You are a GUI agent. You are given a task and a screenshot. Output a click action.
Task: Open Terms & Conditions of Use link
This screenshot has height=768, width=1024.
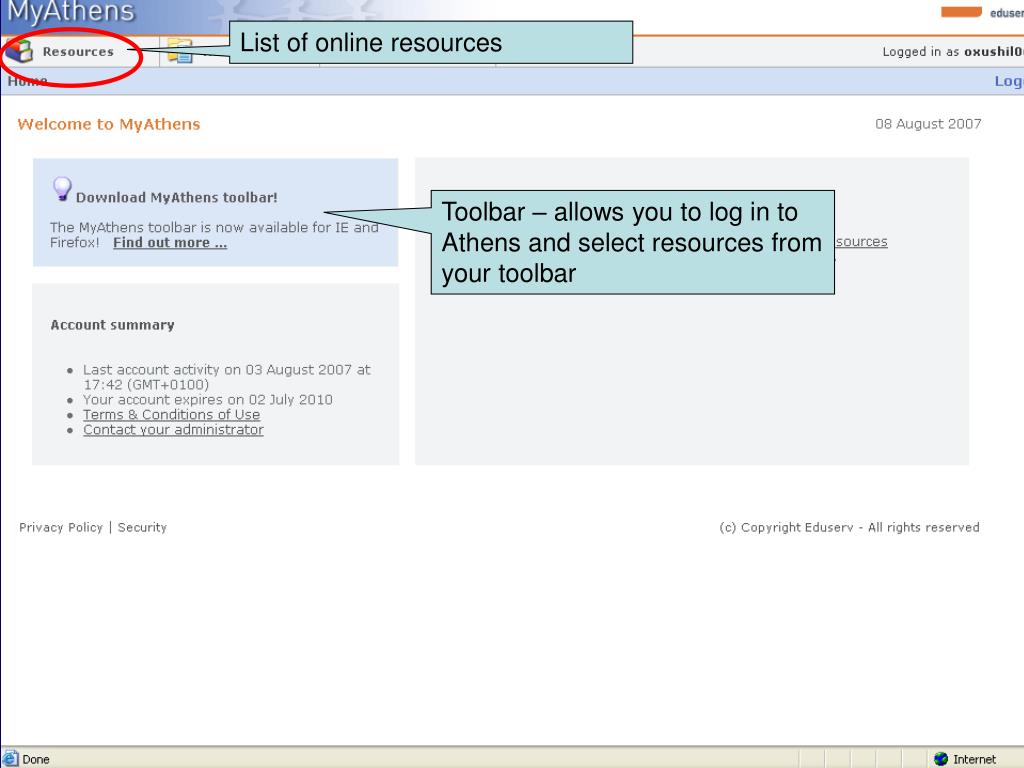pyautogui.click(x=171, y=415)
